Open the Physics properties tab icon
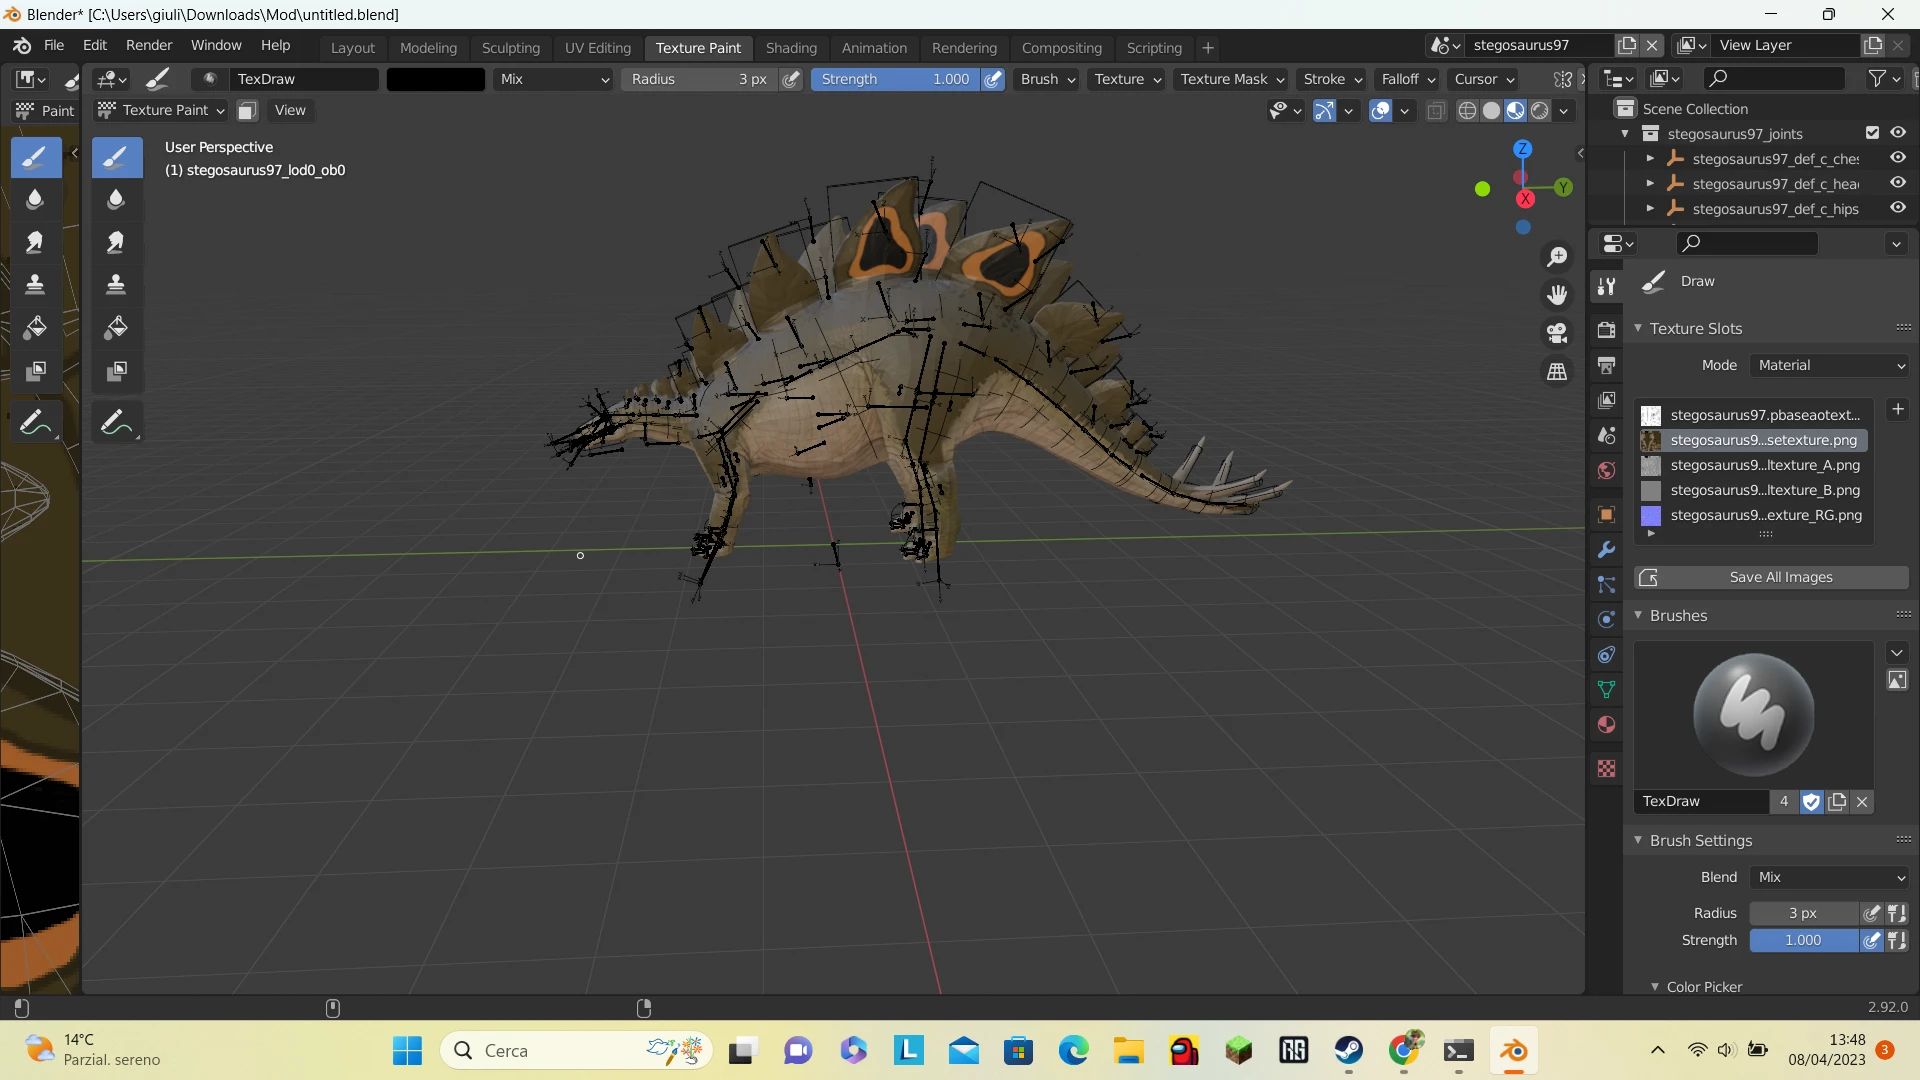Image resolution: width=1920 pixels, height=1080 pixels. click(1606, 619)
